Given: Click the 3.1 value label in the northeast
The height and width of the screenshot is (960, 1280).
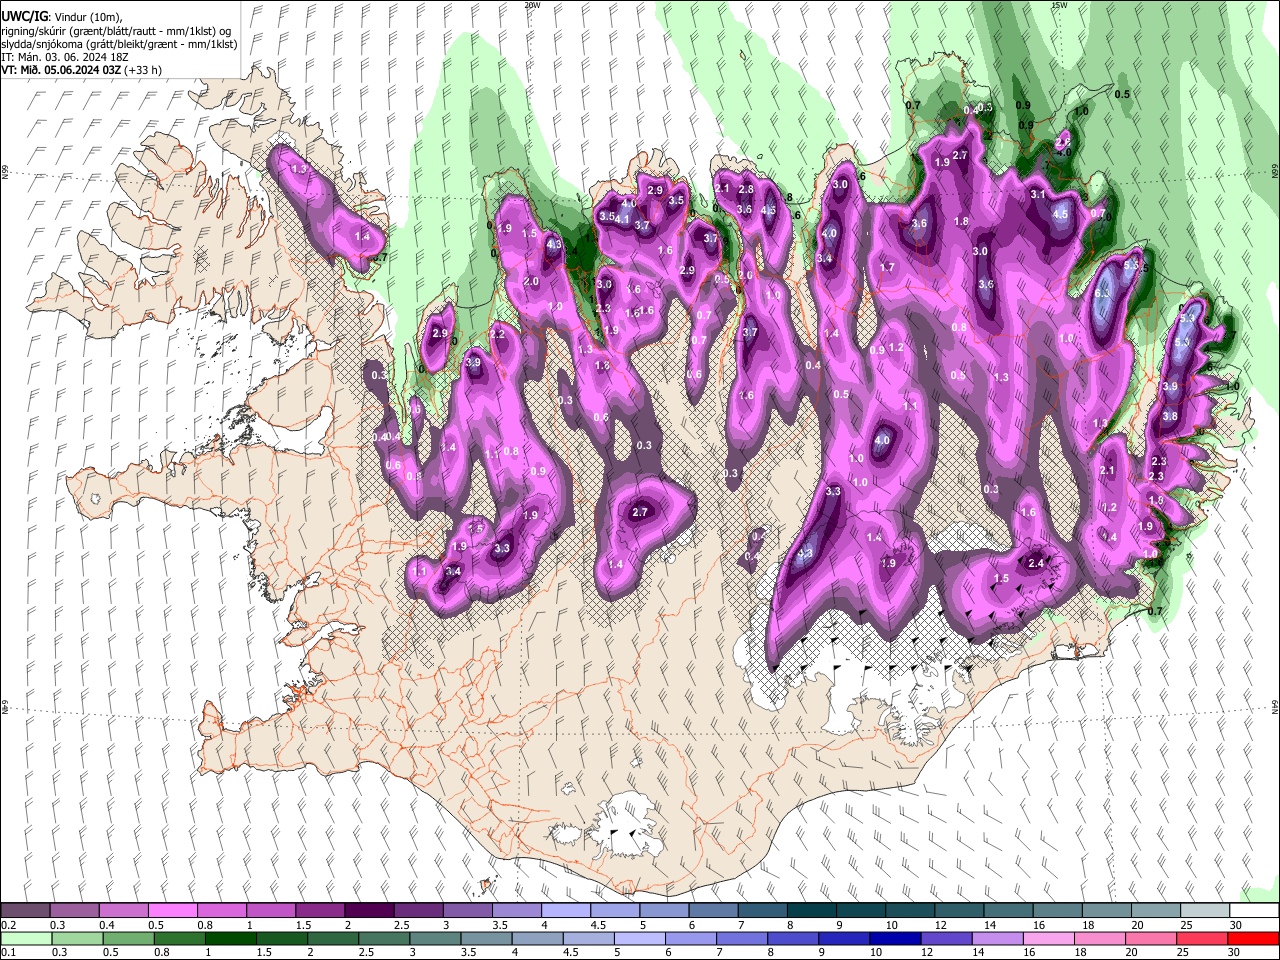Looking at the screenshot, I should point(1038,194).
